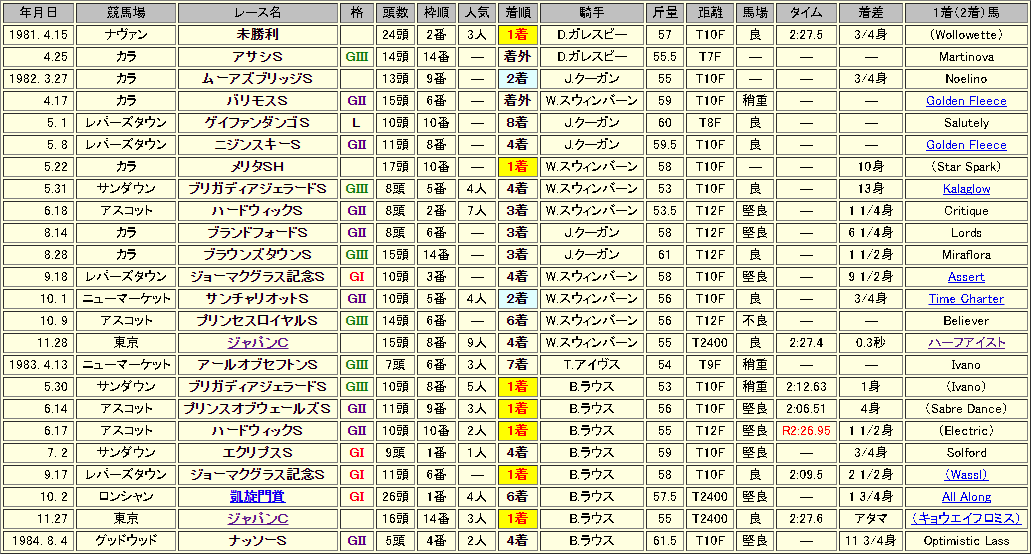The width and height of the screenshot is (1031, 554).
Task: Click the Kalaglow horse link
Action: (x=966, y=189)
